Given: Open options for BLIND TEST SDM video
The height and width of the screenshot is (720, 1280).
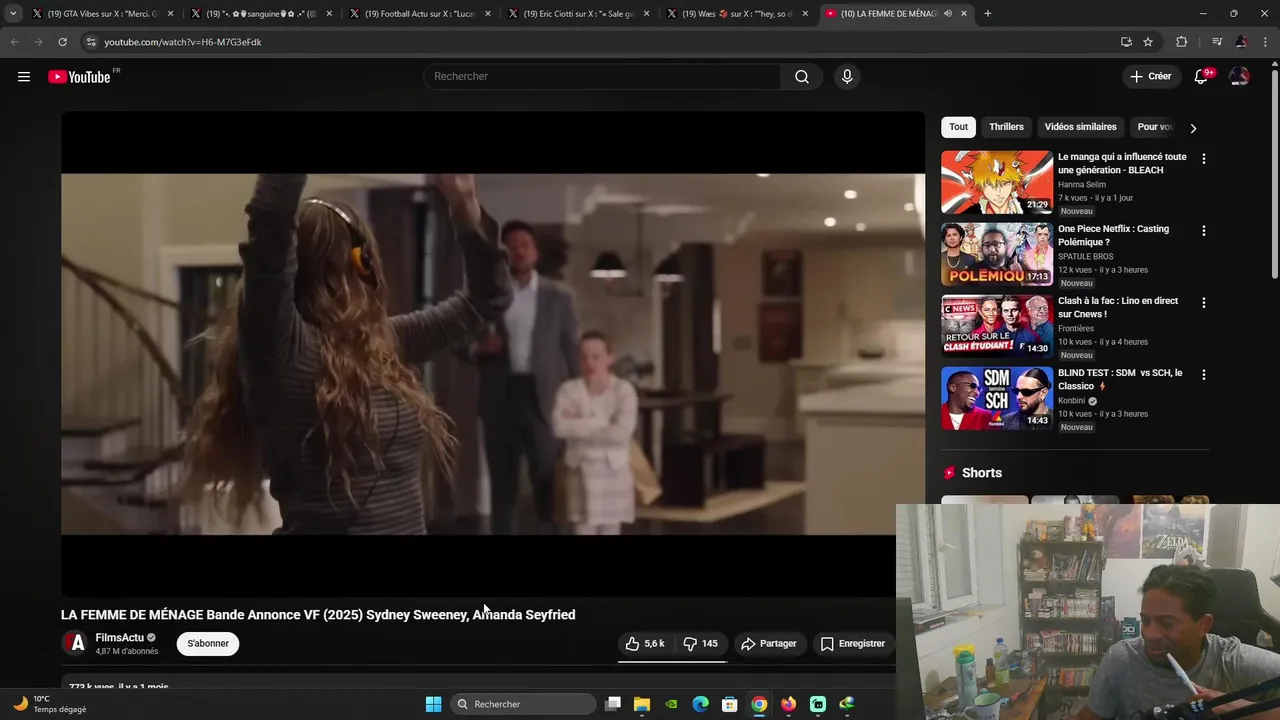Looking at the screenshot, I should pos(1203,375).
